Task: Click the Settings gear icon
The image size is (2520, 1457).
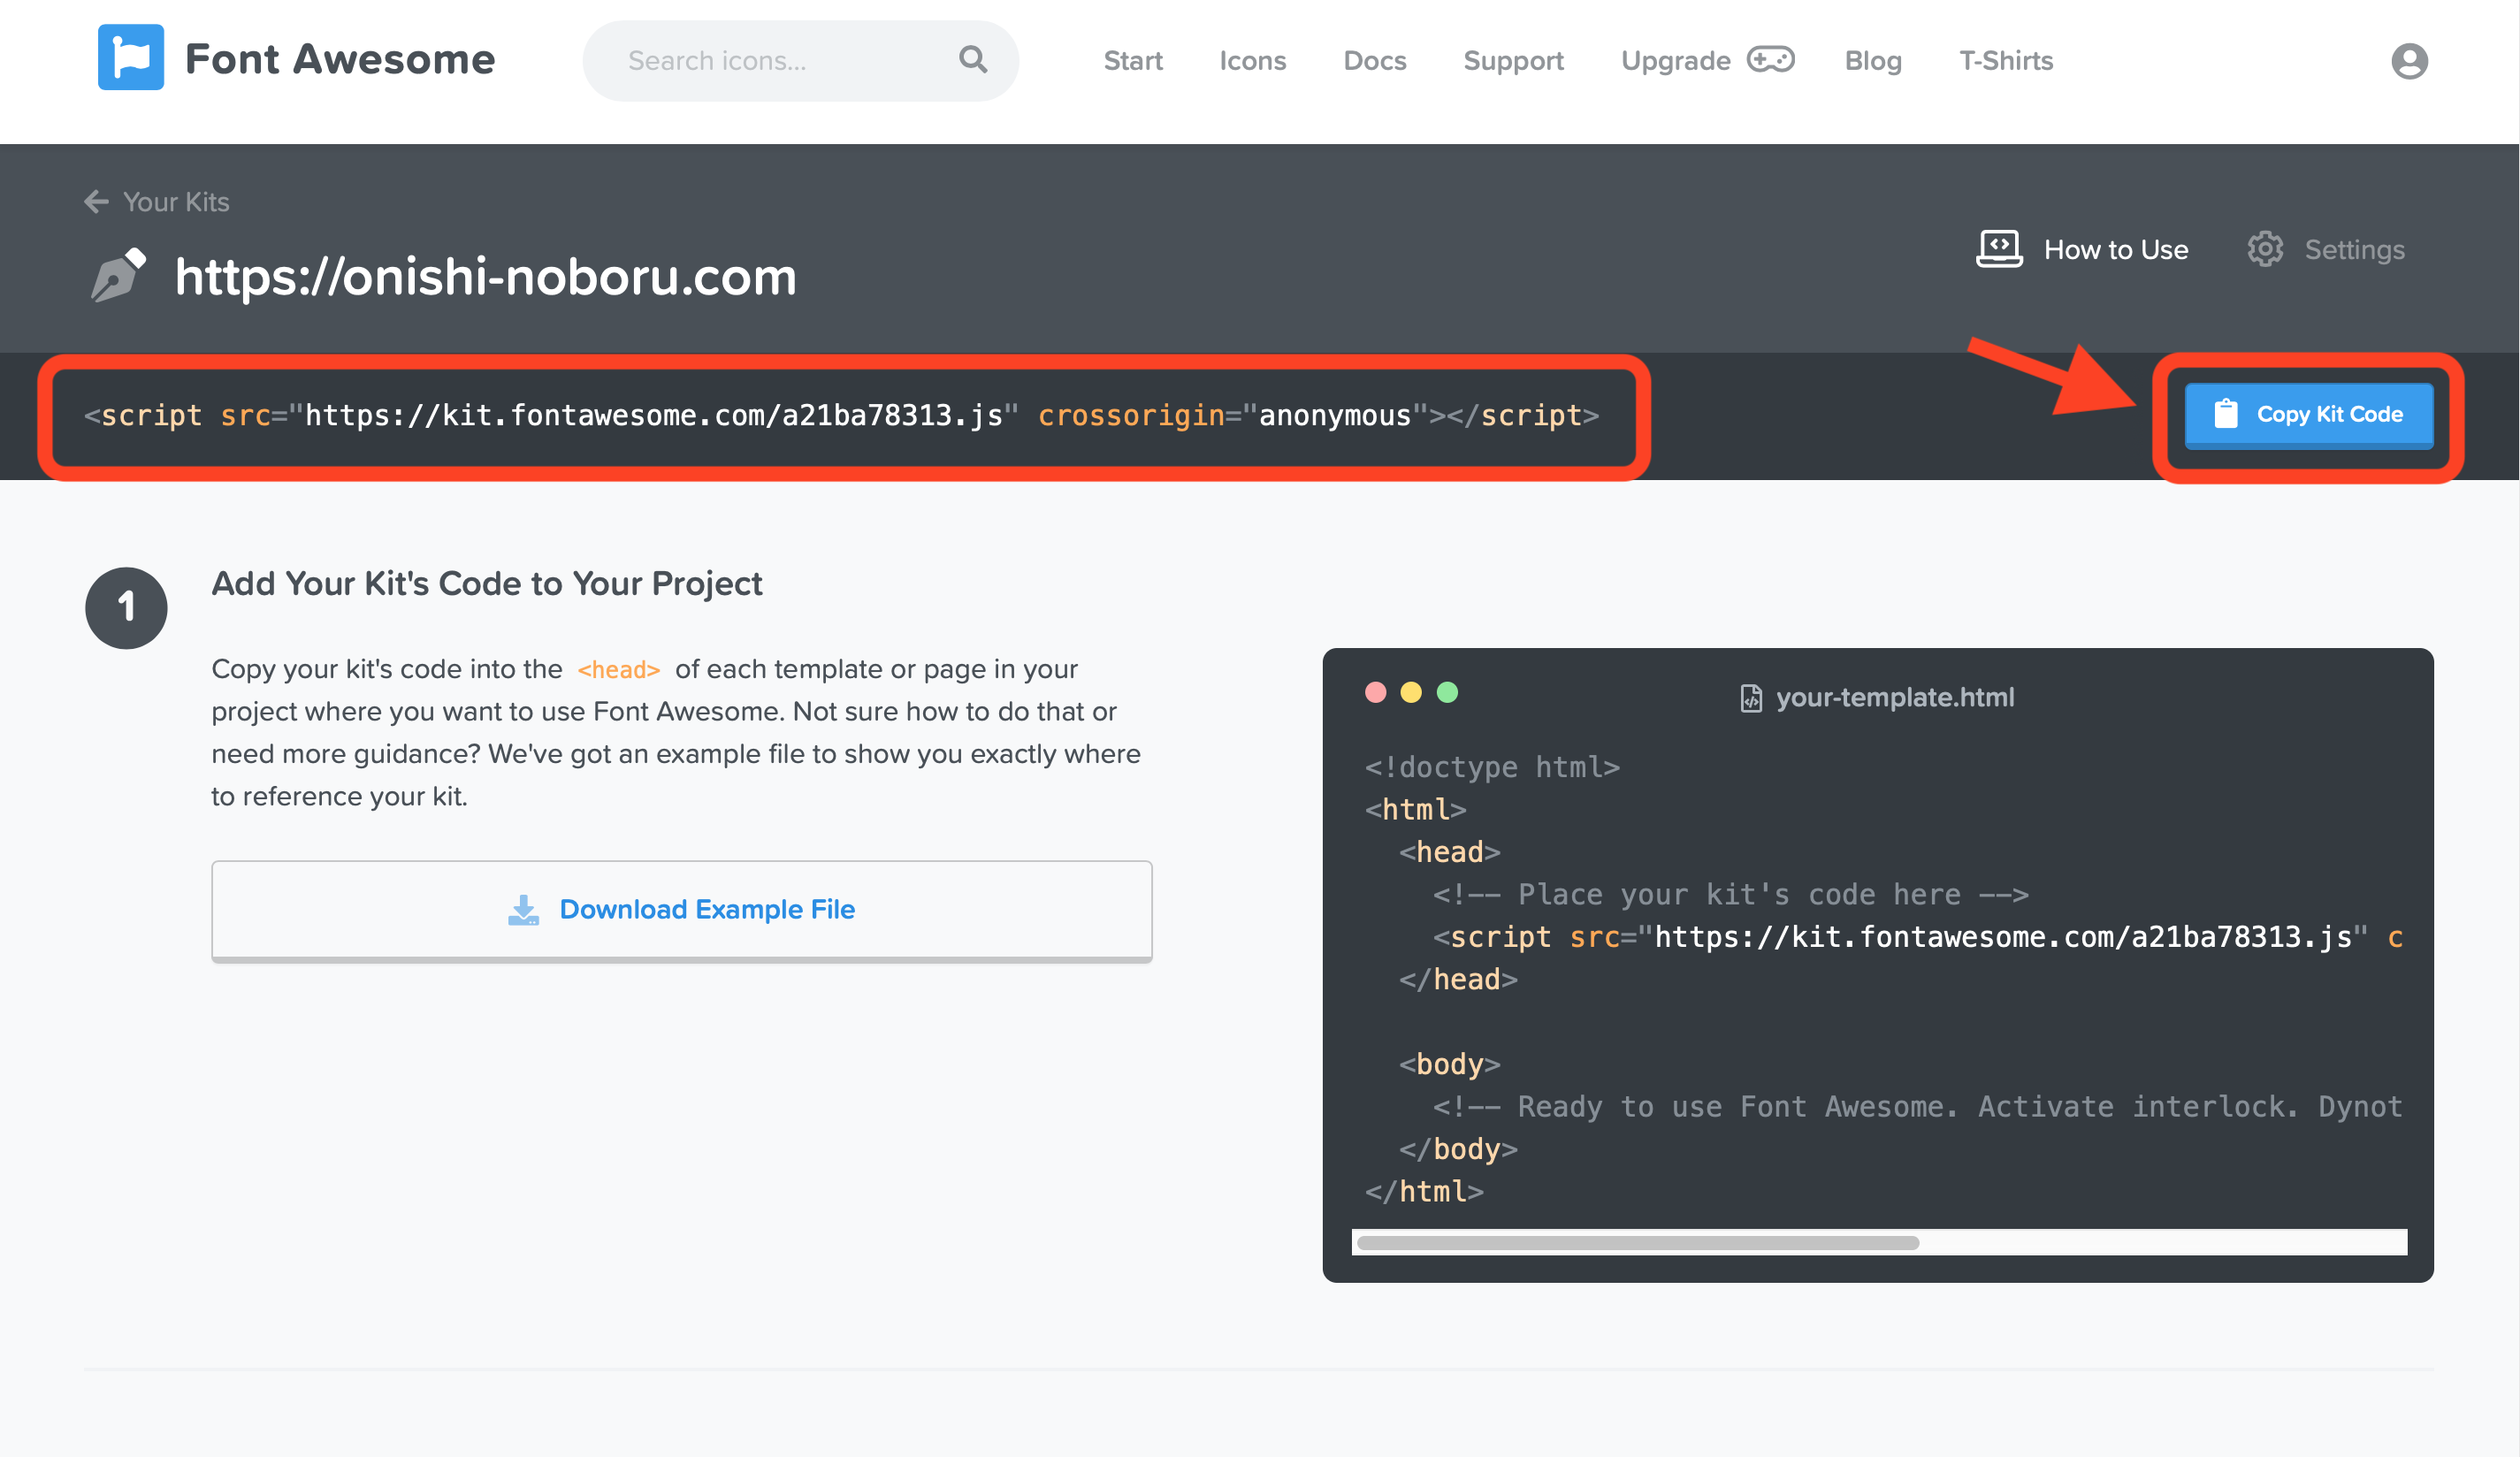Action: coord(2266,249)
